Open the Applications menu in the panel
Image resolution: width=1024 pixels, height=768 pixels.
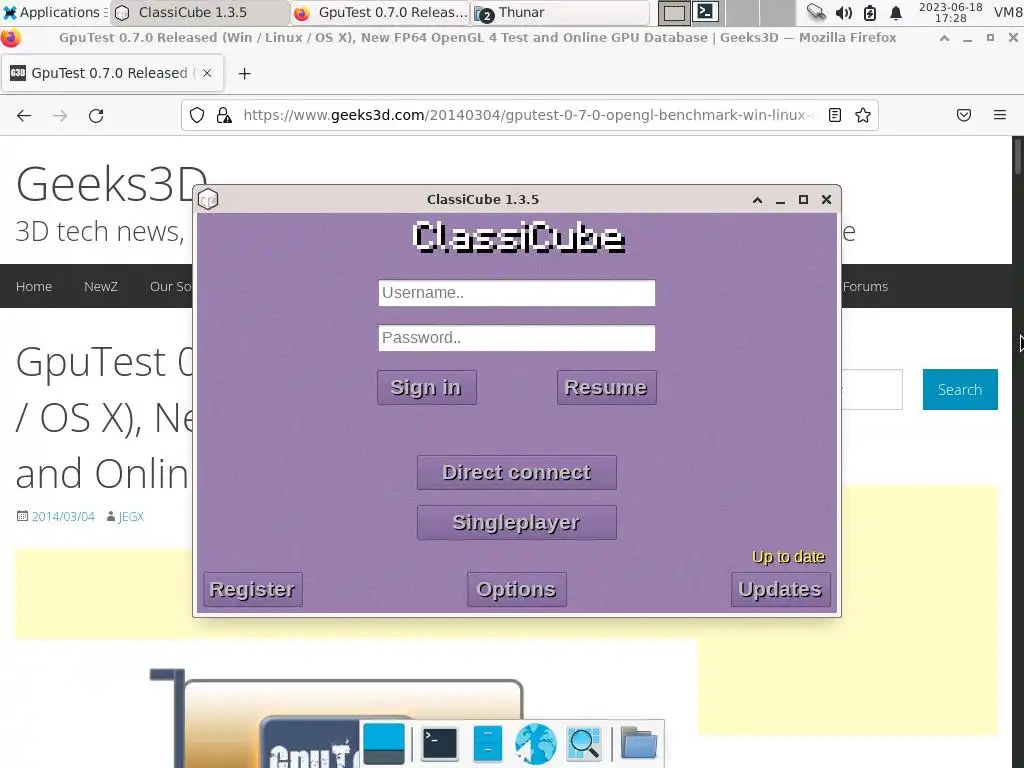[x=55, y=12]
